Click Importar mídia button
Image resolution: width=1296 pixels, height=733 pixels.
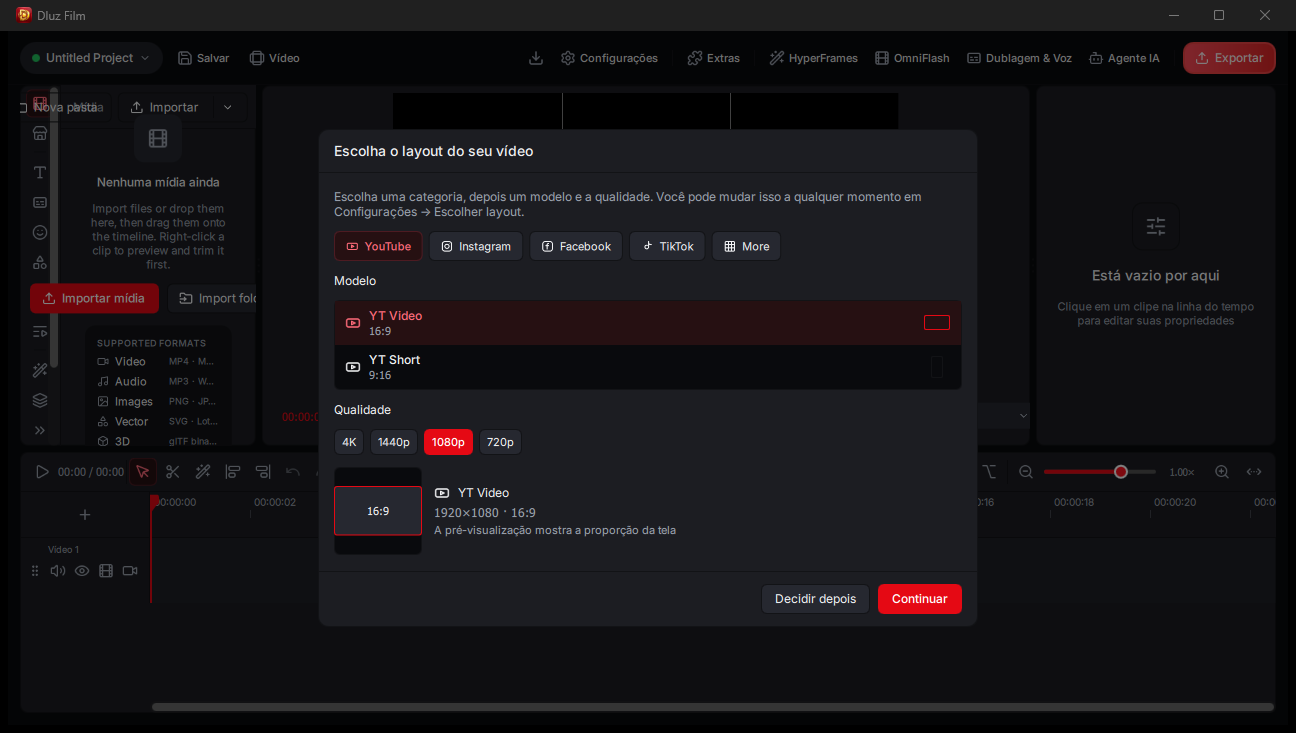[x=94, y=298]
